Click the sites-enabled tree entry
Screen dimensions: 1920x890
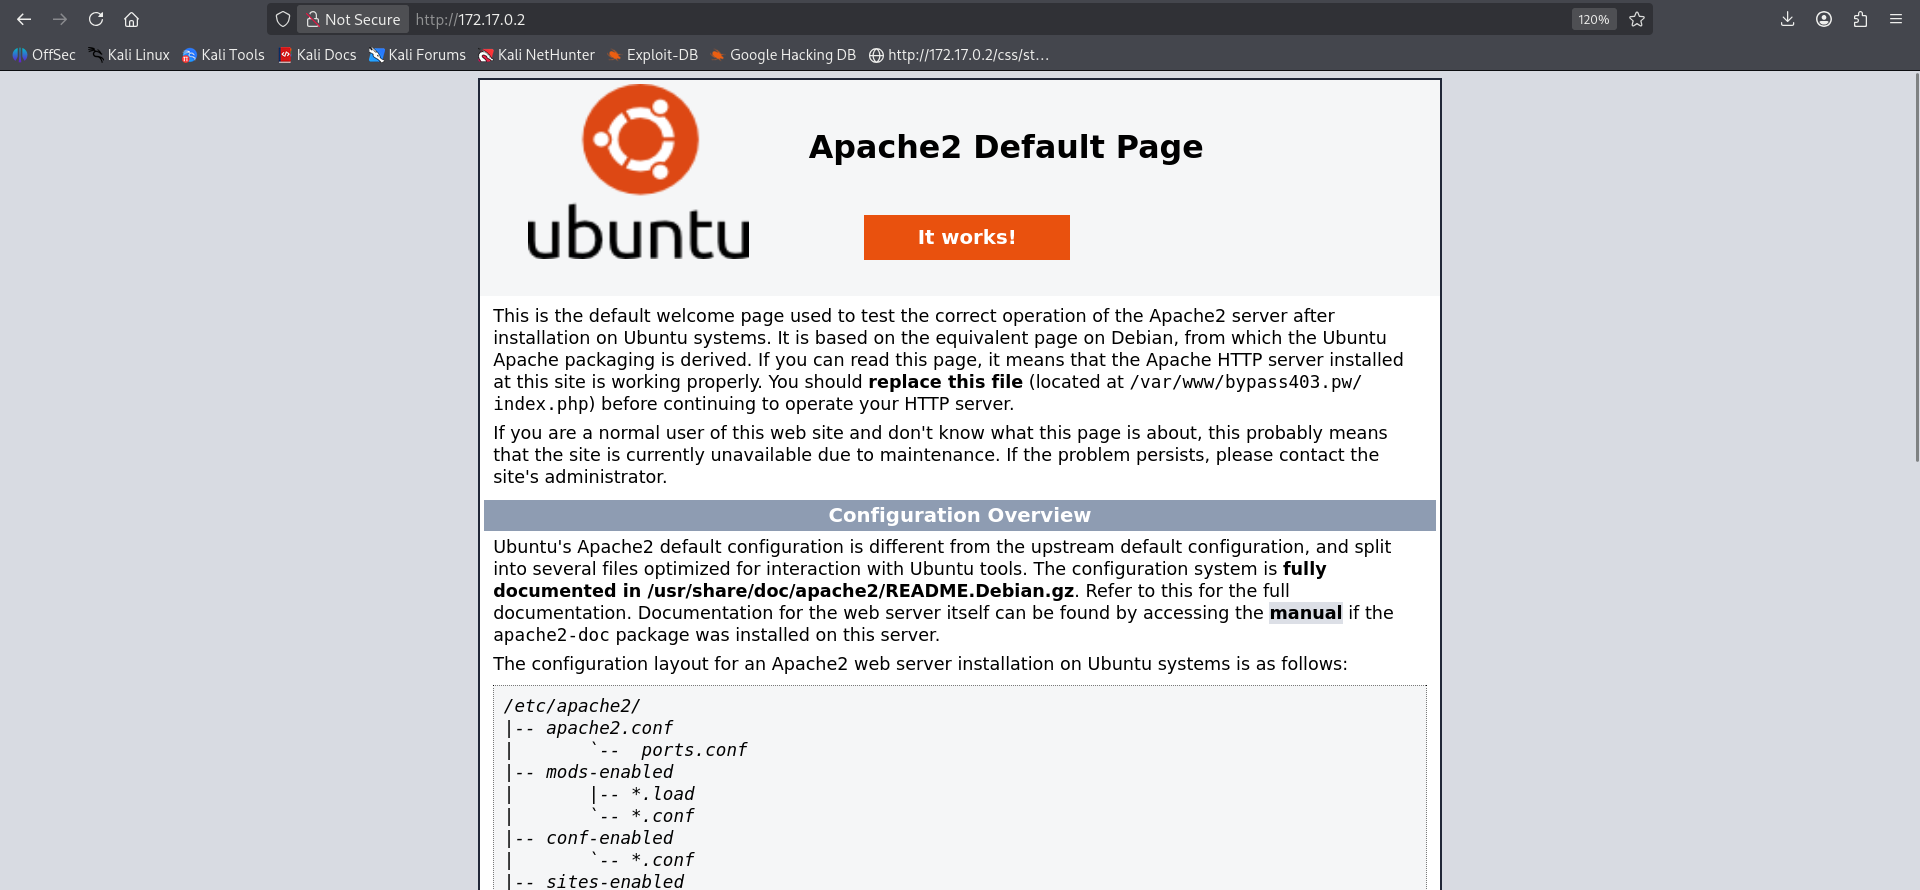[615, 881]
